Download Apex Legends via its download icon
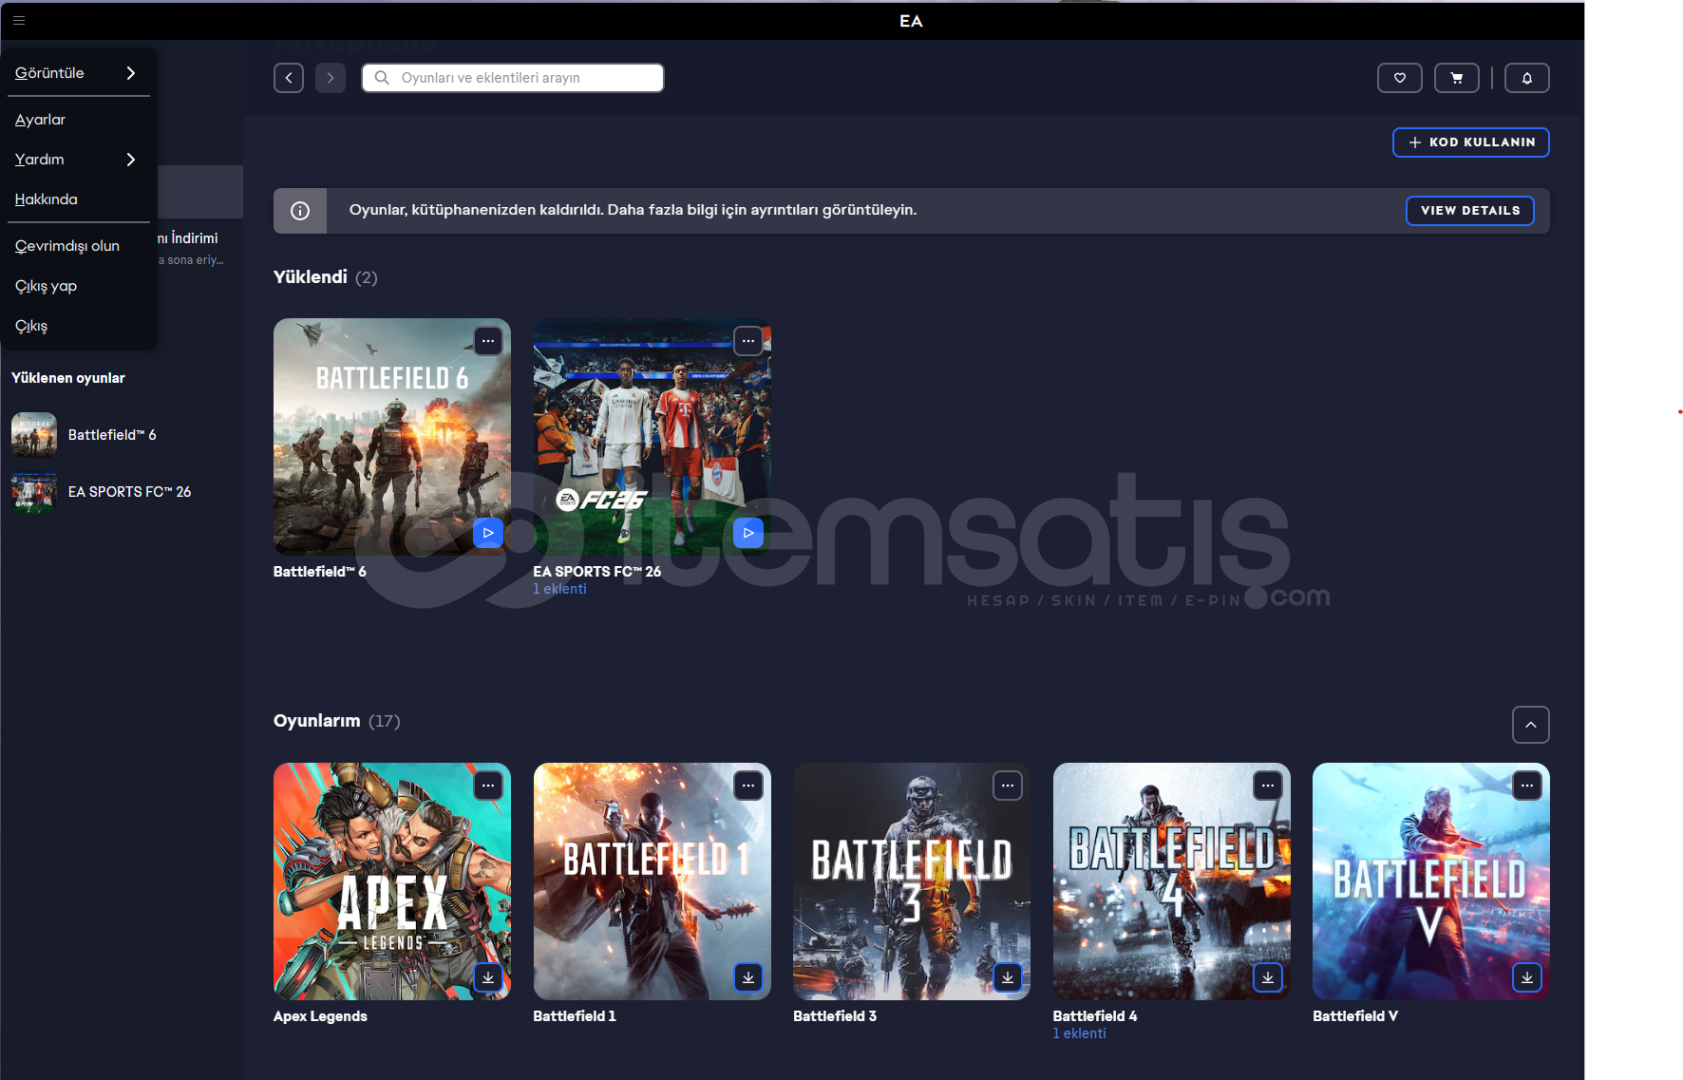Image resolution: width=1683 pixels, height=1080 pixels. [488, 977]
